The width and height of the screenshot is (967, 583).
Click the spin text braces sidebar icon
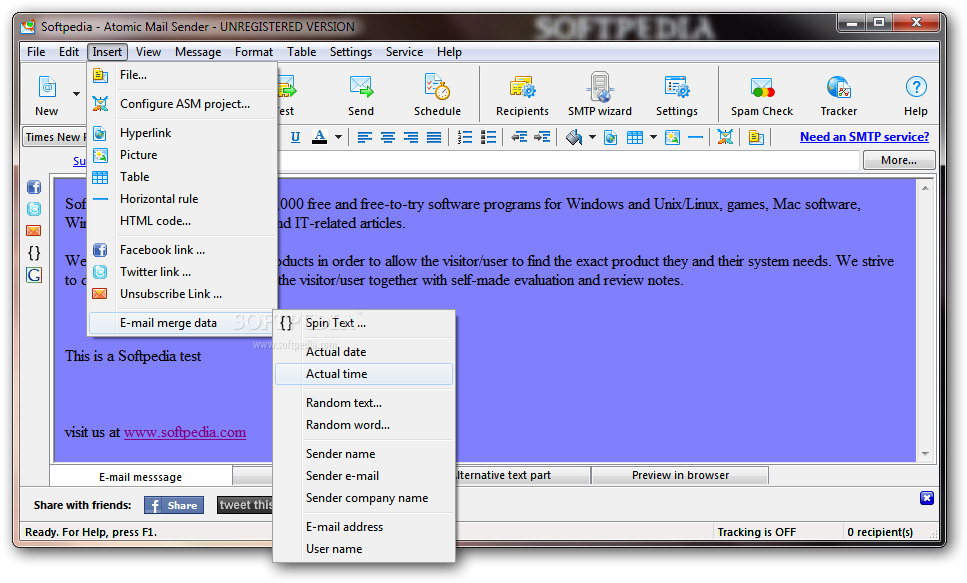(34, 253)
